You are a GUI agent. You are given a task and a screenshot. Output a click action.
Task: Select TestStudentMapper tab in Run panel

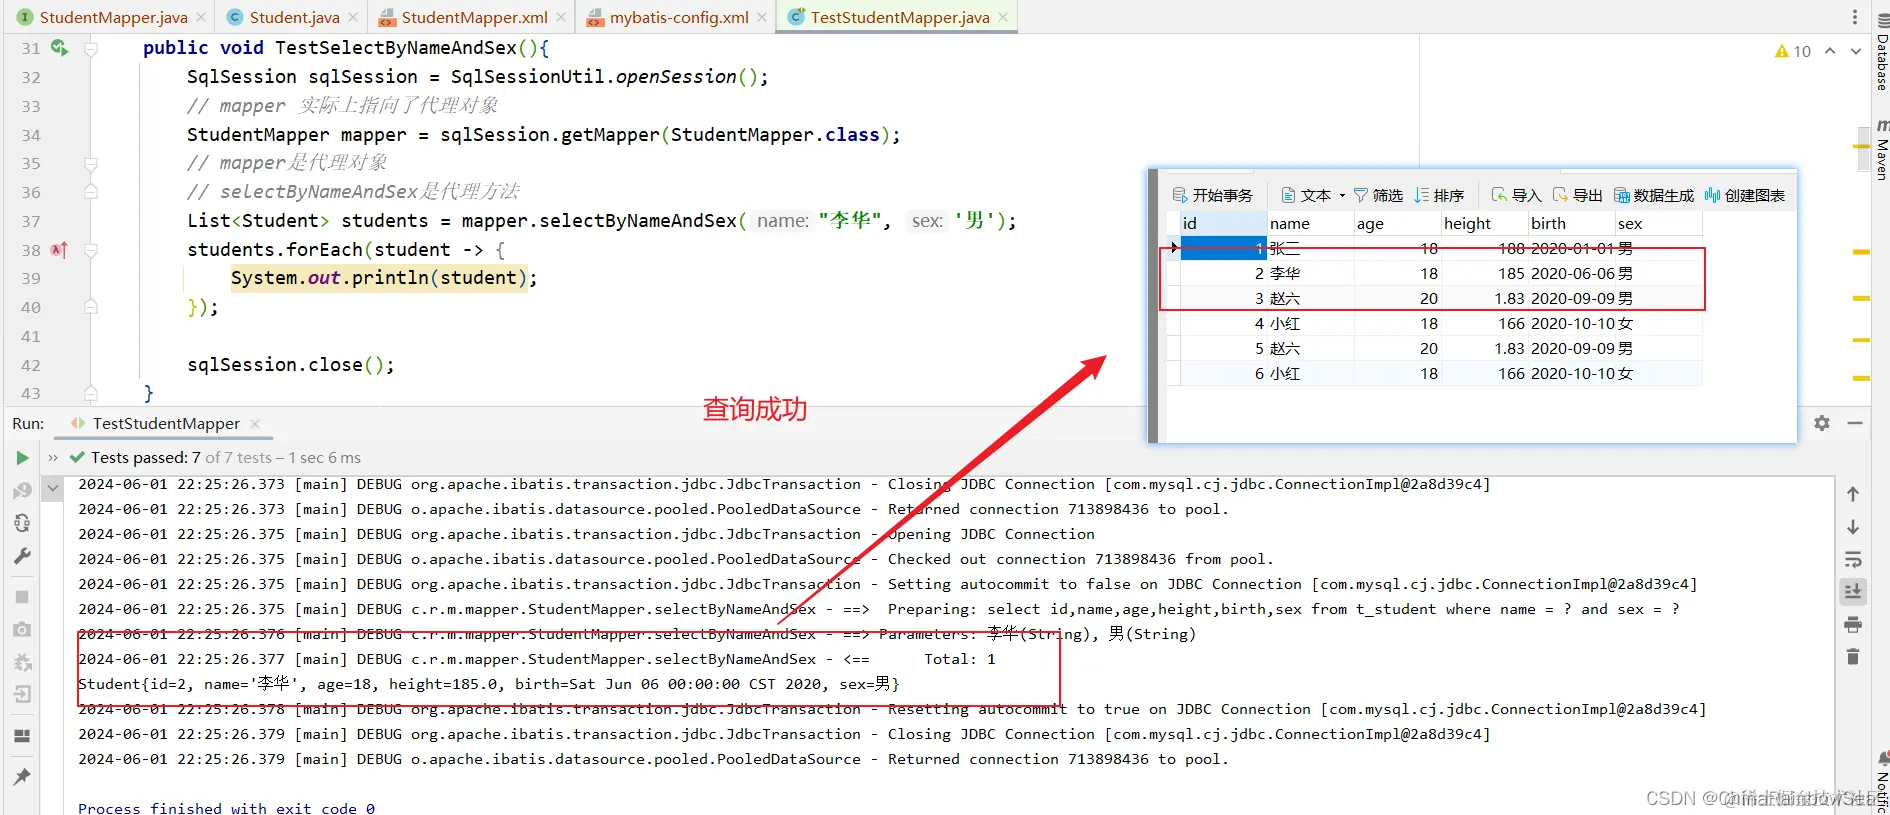click(x=166, y=424)
